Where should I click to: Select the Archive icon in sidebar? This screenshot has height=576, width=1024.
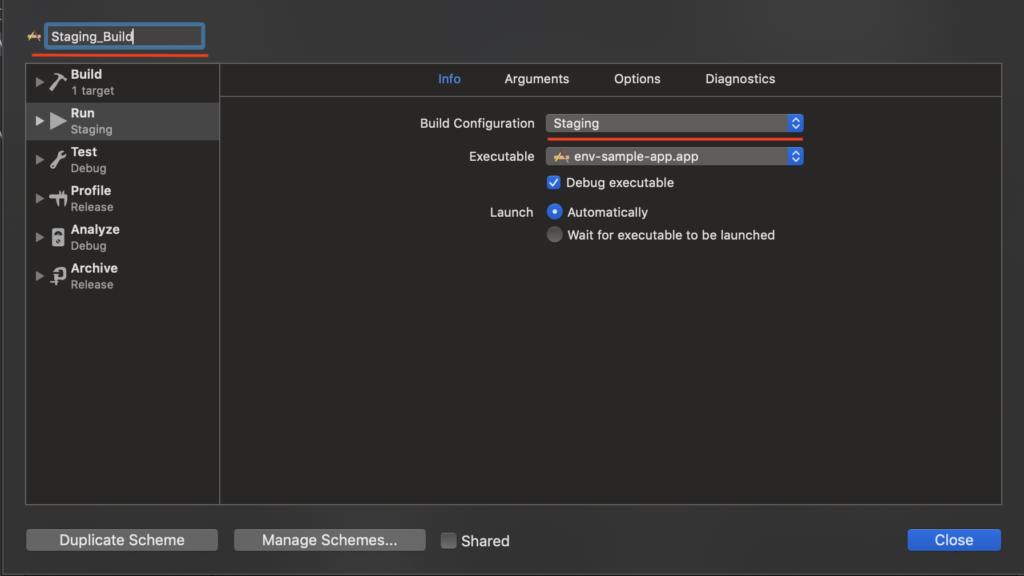[x=57, y=276]
